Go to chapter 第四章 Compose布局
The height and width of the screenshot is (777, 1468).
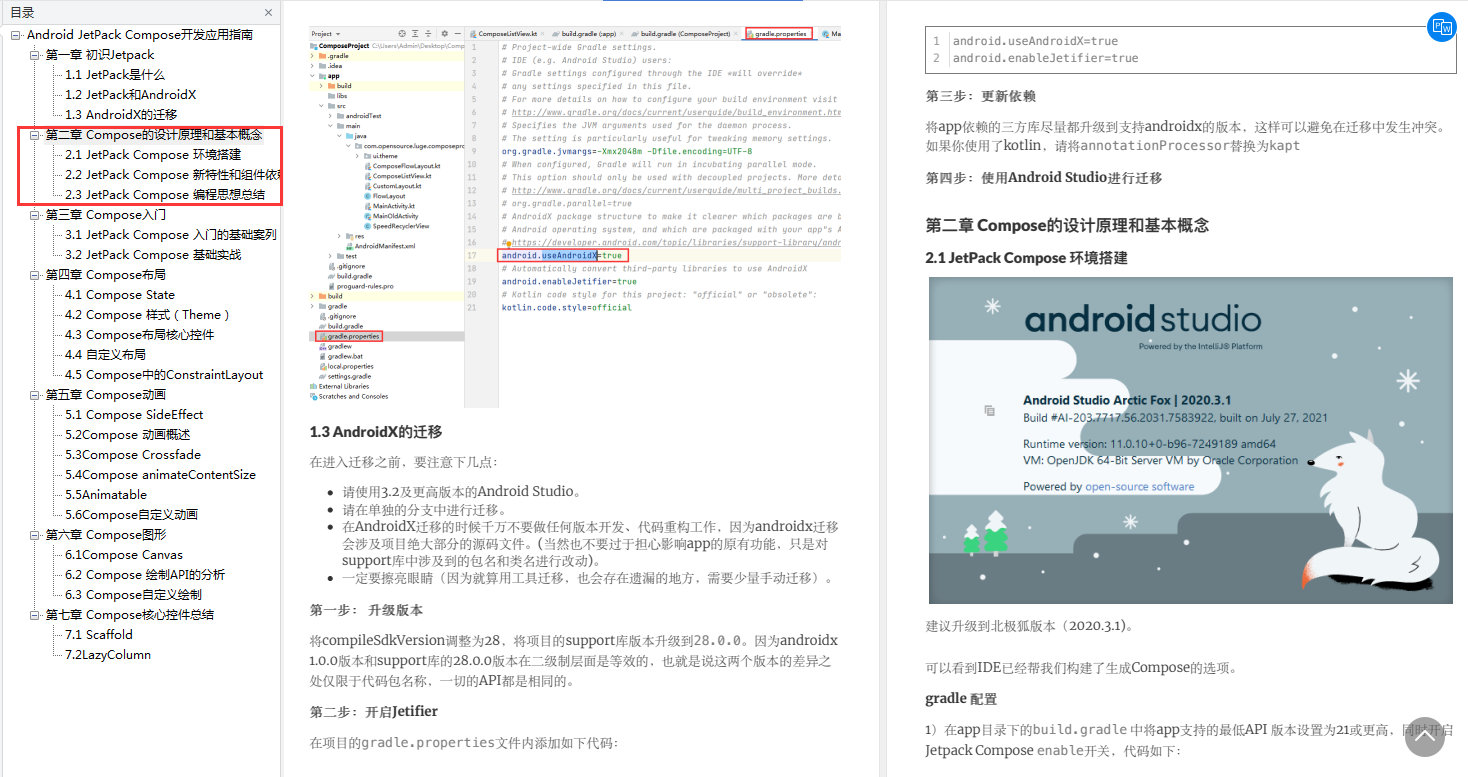pyautogui.click(x=106, y=275)
